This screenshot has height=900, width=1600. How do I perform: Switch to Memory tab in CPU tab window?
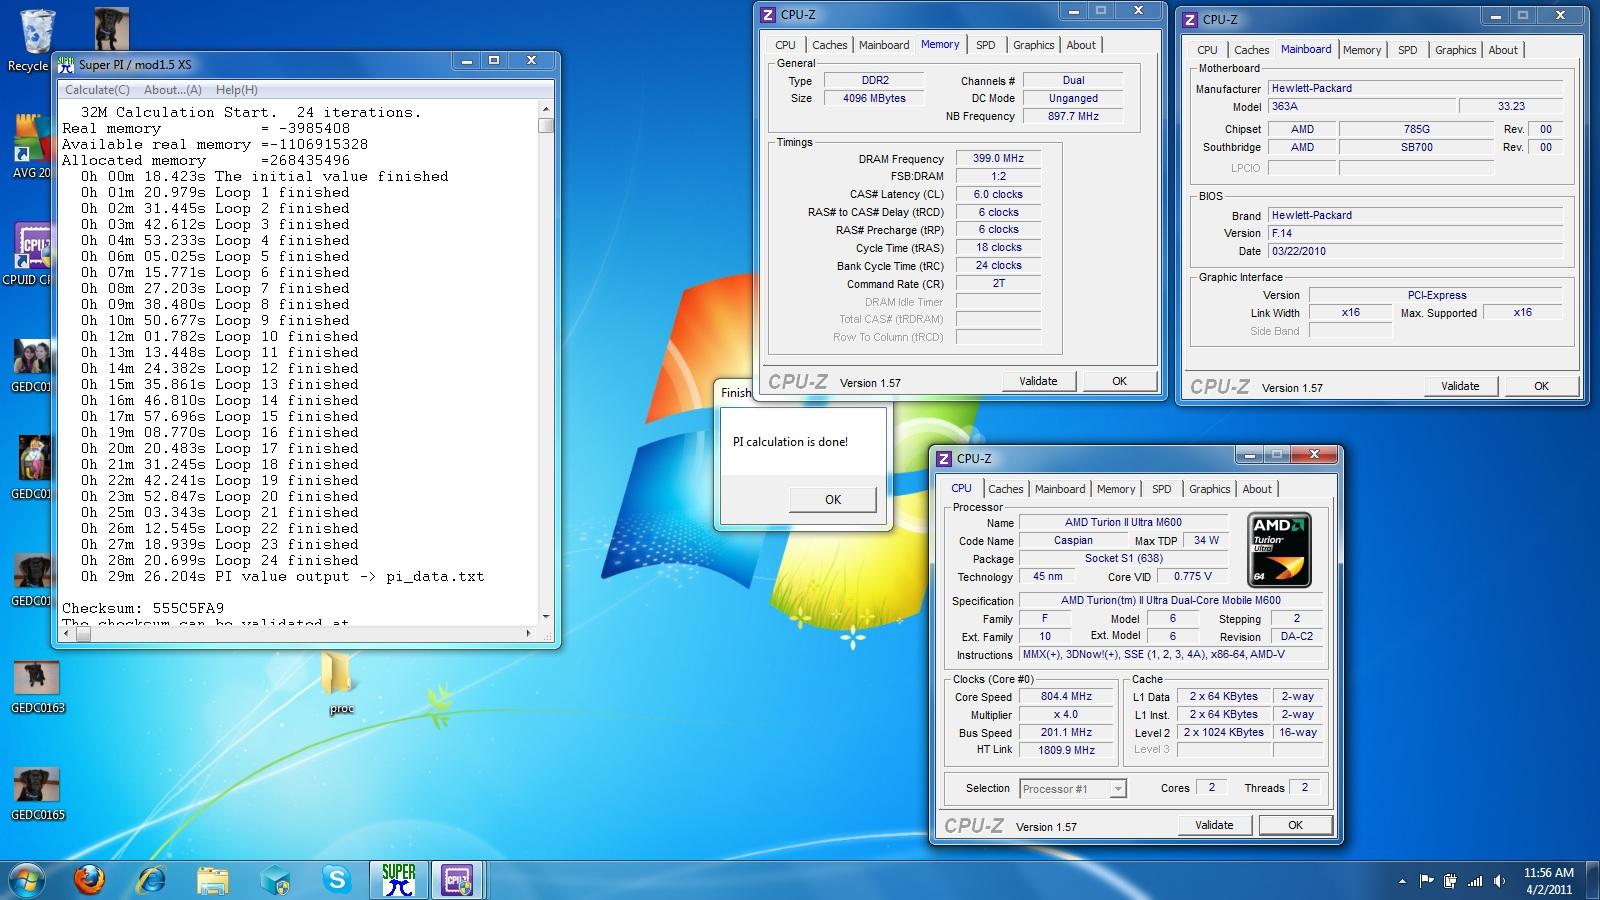pyautogui.click(x=1116, y=489)
